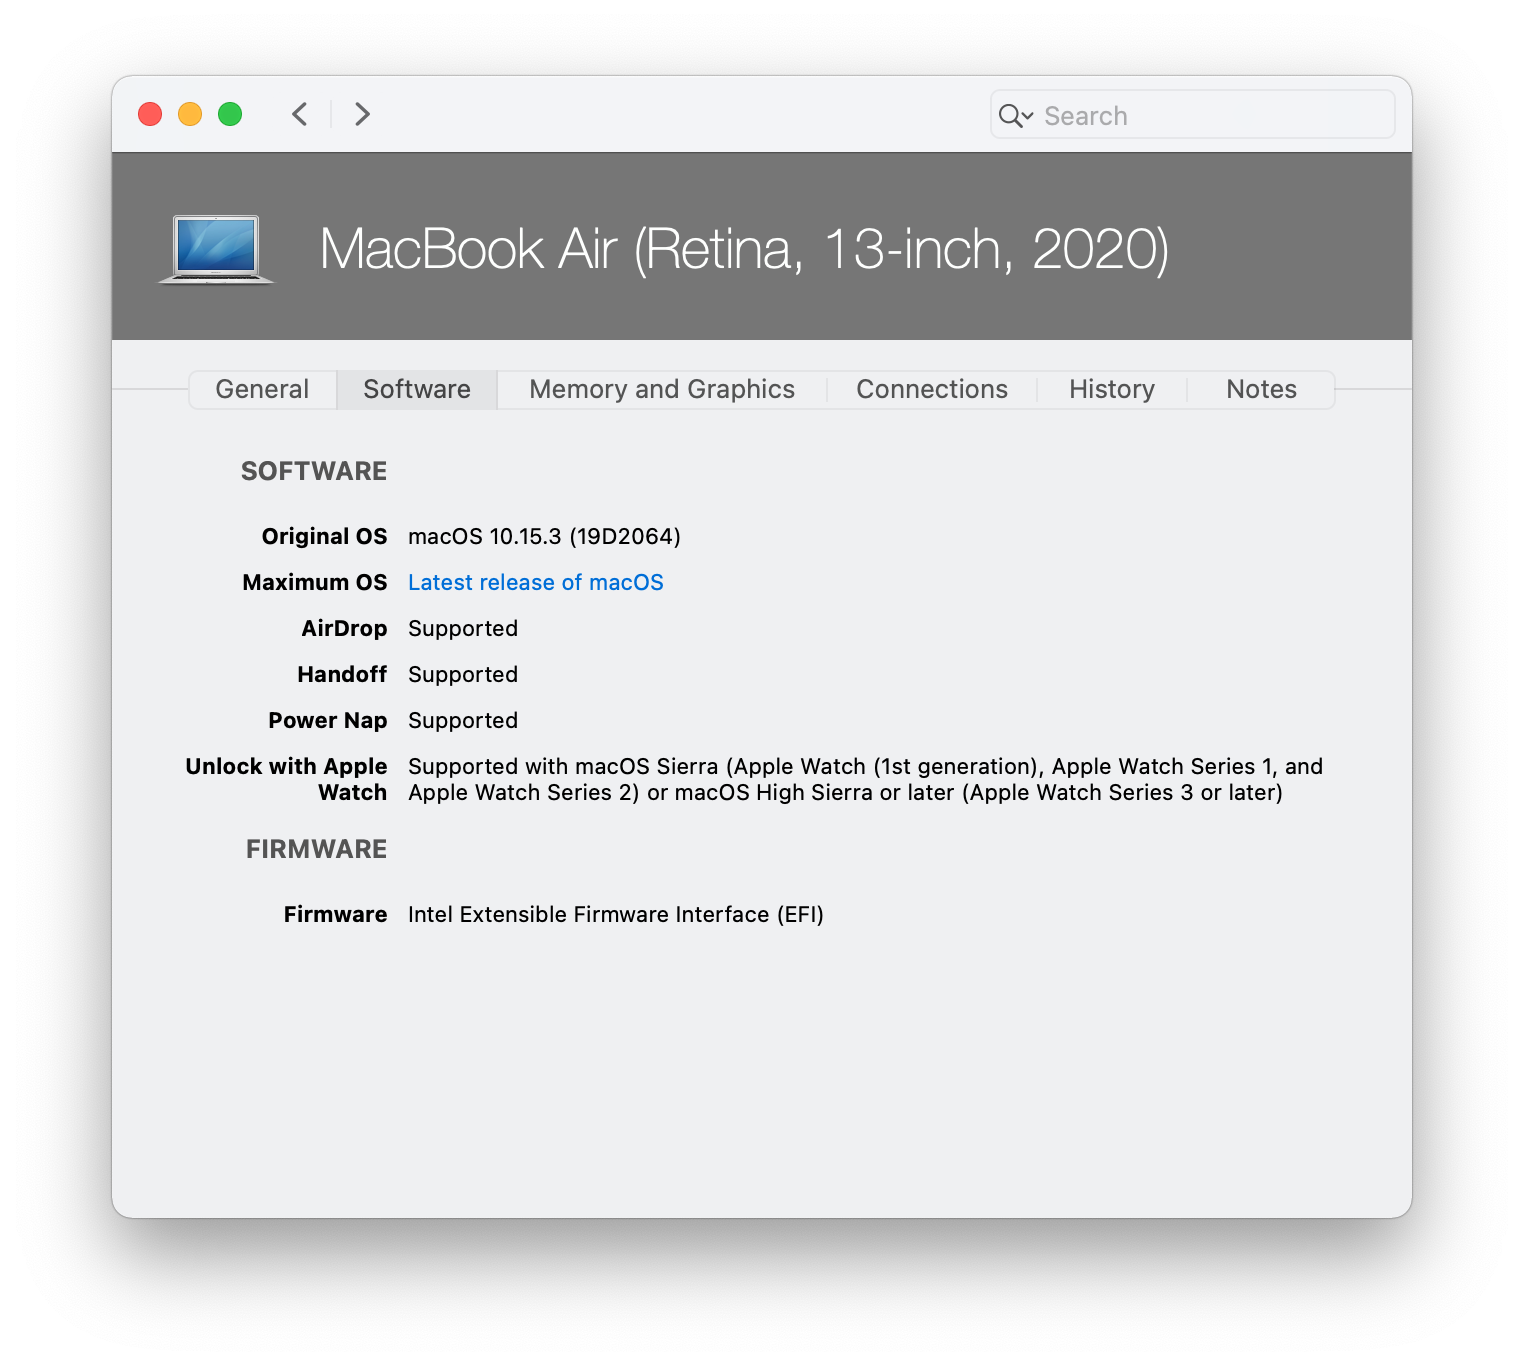The width and height of the screenshot is (1524, 1366).
Task: Focus the Search field
Action: click(1192, 115)
